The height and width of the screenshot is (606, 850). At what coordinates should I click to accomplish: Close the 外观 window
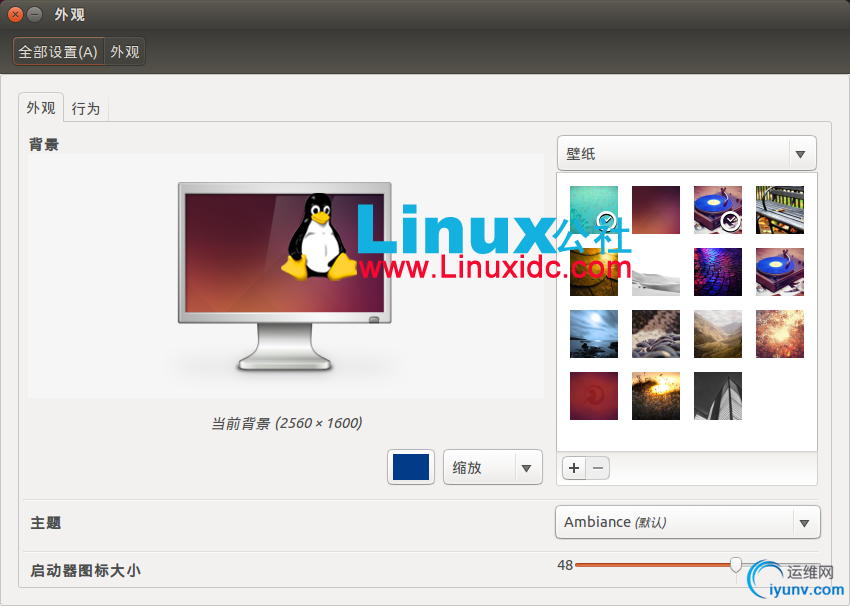coord(15,14)
